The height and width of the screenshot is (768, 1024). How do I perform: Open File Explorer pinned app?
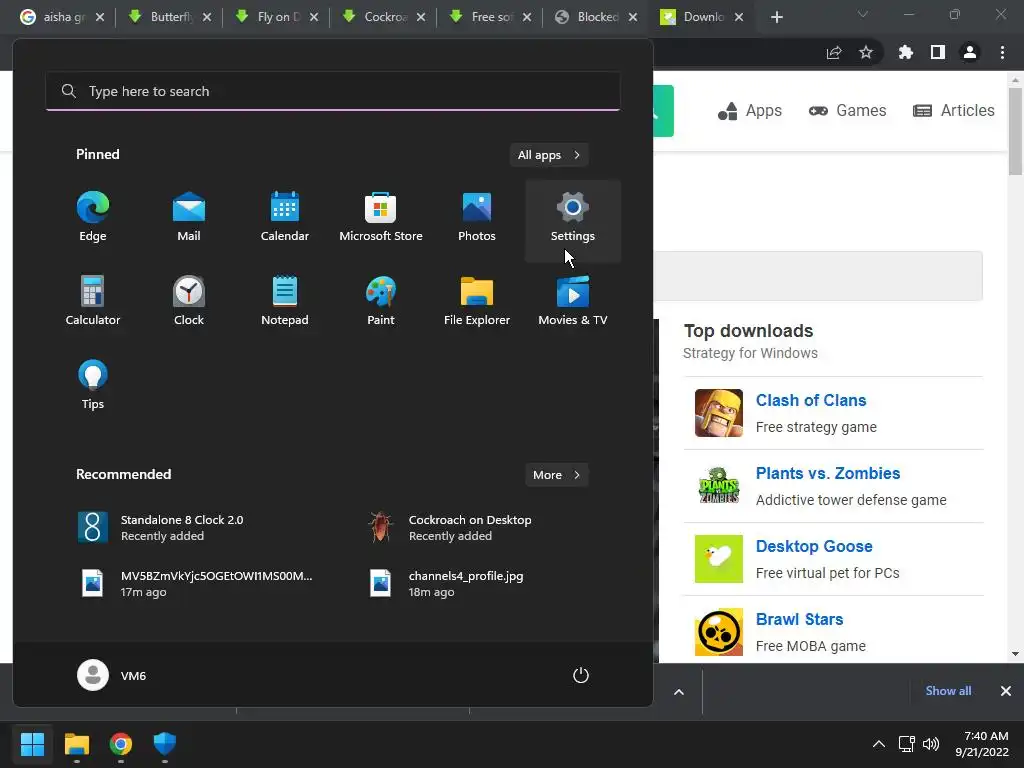(x=477, y=302)
